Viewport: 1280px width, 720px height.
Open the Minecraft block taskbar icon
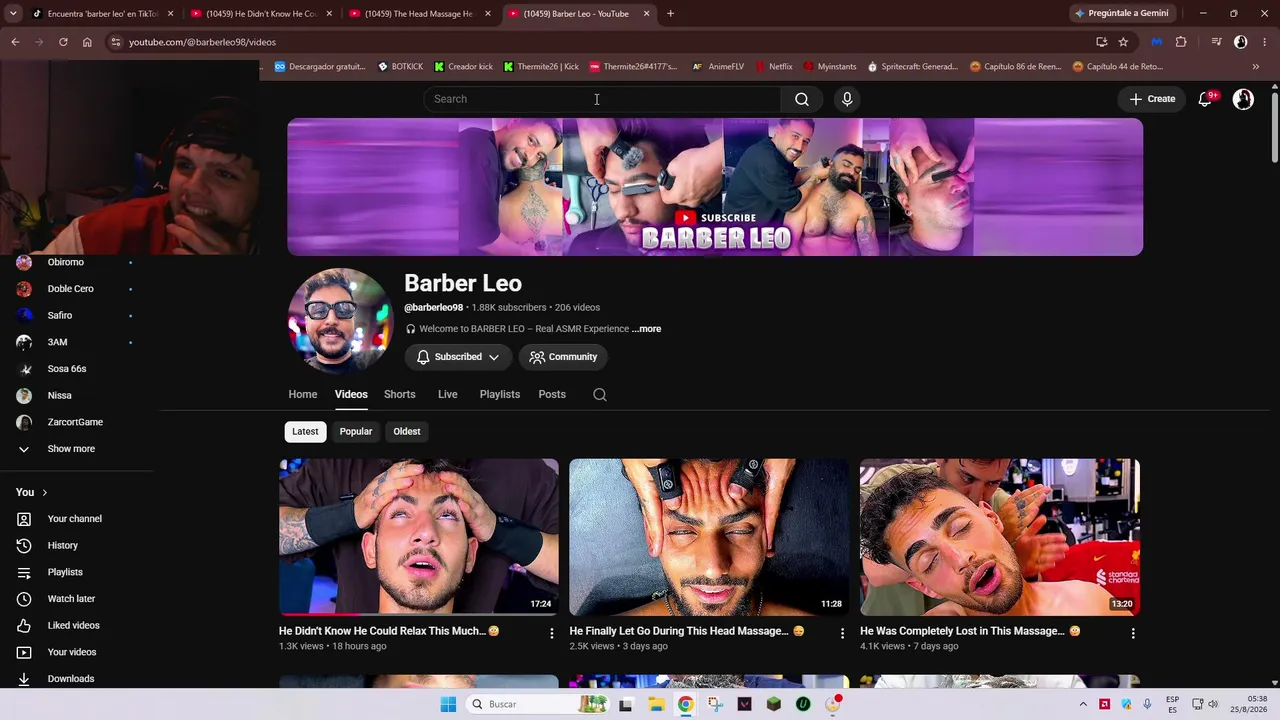tap(773, 704)
